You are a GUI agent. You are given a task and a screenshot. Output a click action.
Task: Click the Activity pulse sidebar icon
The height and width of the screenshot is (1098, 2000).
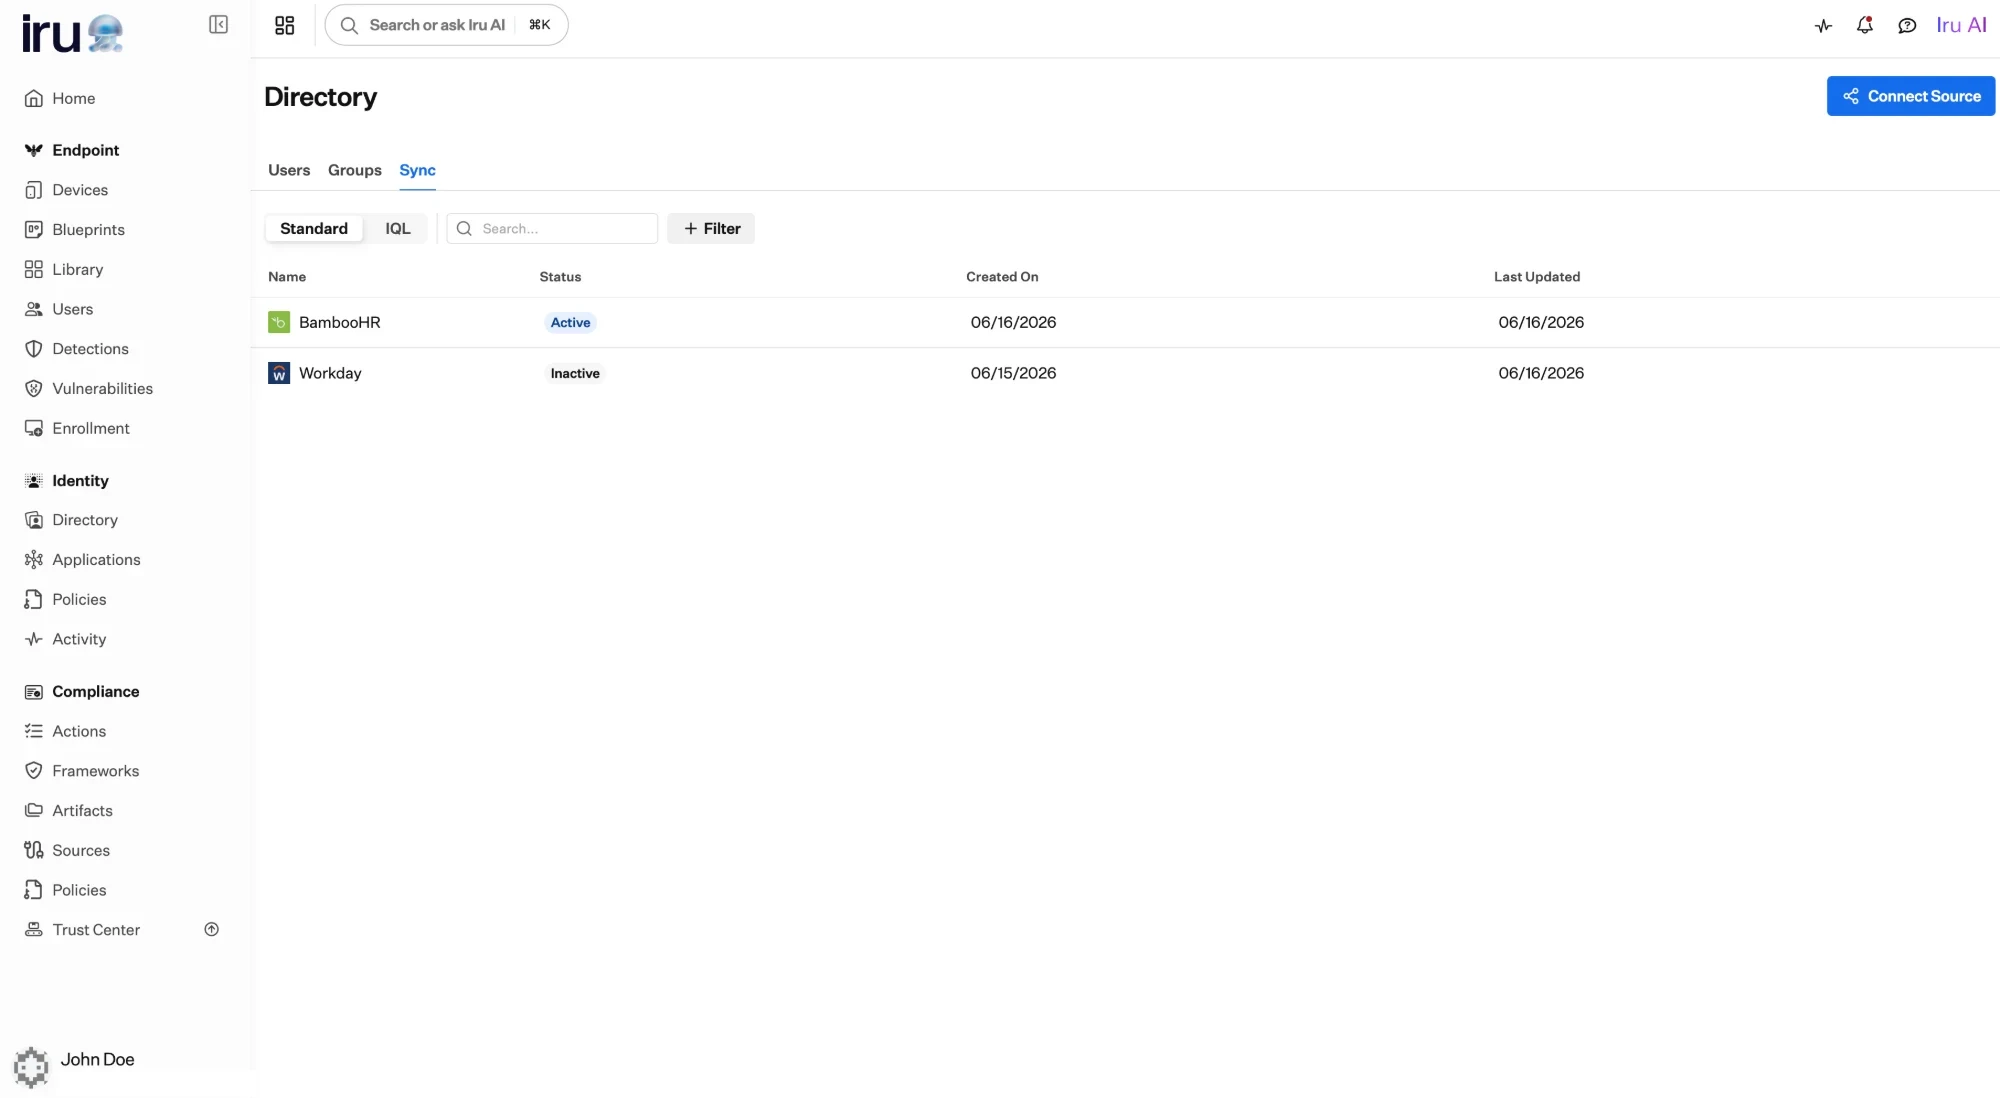[34, 639]
